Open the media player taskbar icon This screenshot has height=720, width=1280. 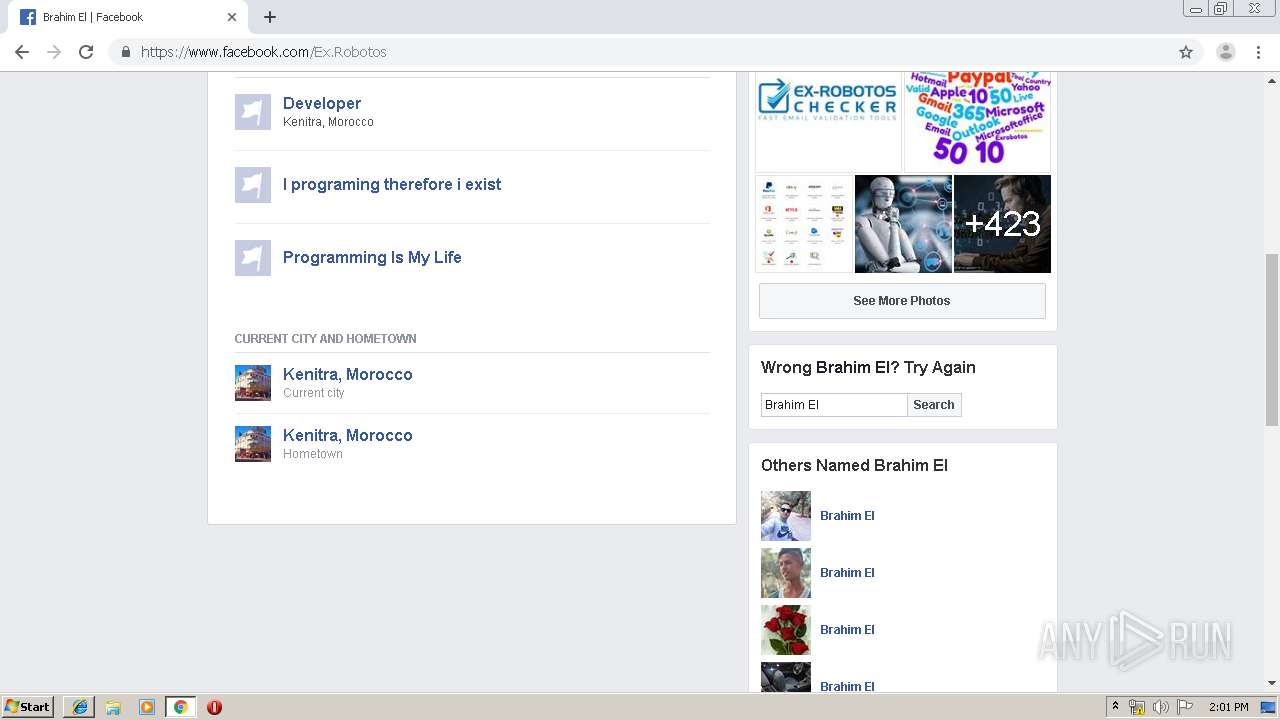click(147, 707)
